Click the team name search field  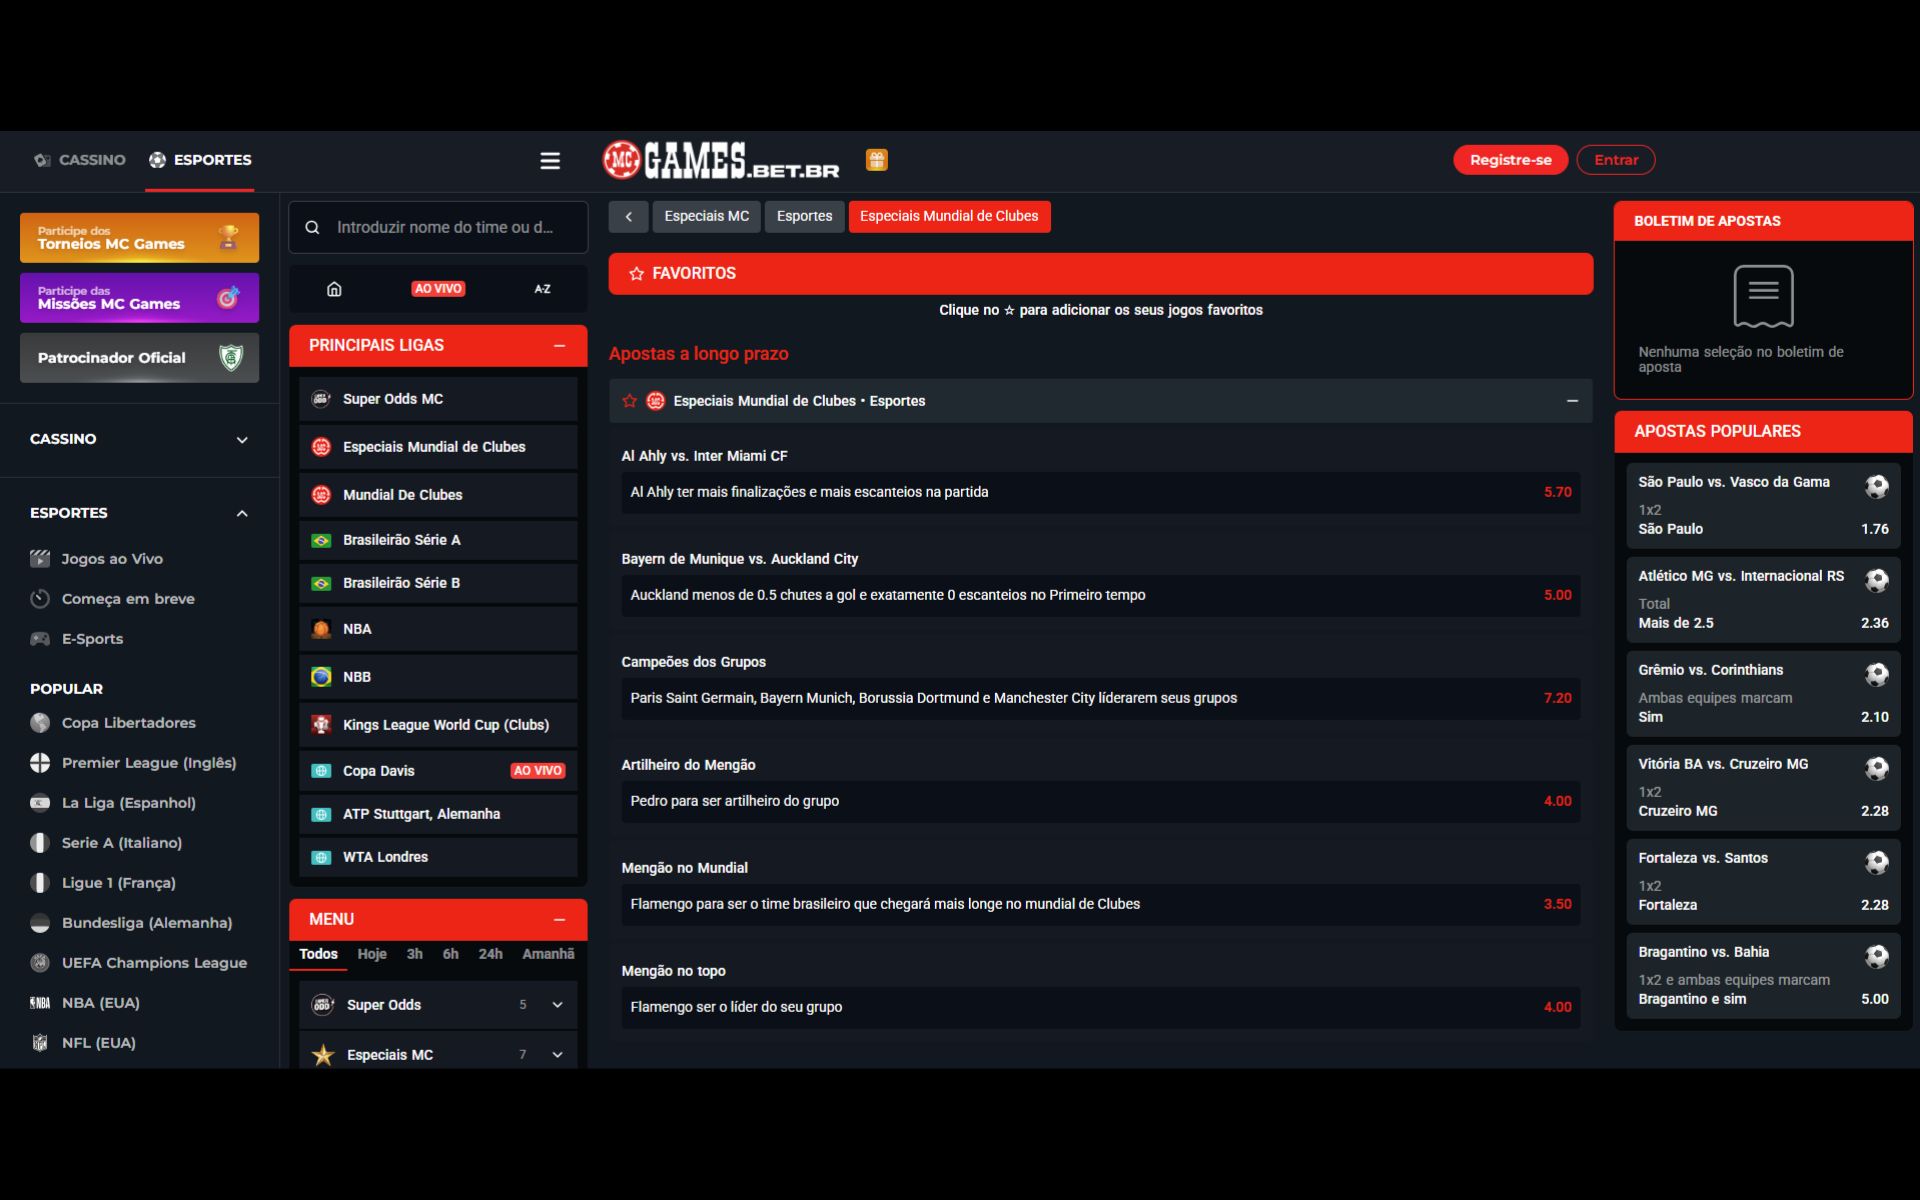(445, 228)
